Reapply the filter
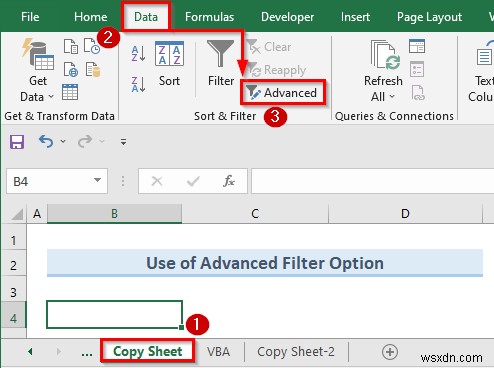Screen dimensions: 494x368 tap(277, 70)
